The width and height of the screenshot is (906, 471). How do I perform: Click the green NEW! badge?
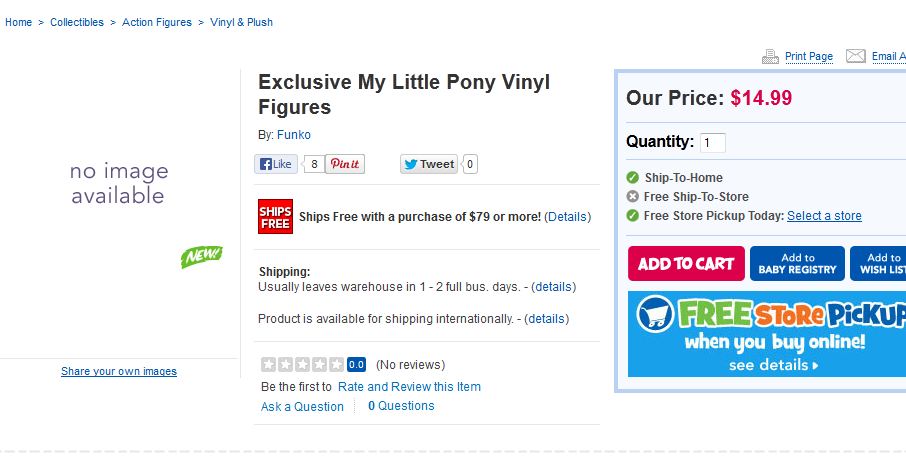point(201,256)
